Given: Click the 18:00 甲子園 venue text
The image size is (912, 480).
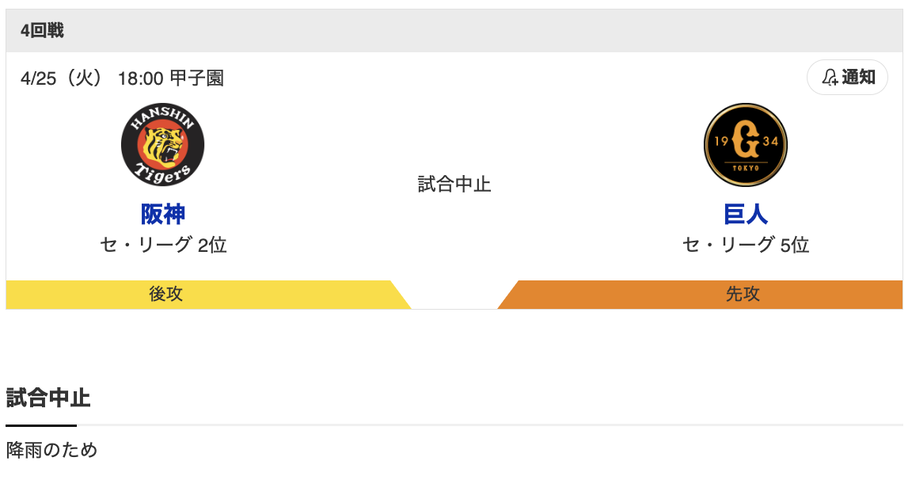Looking at the screenshot, I should pyautogui.click(x=170, y=78).
